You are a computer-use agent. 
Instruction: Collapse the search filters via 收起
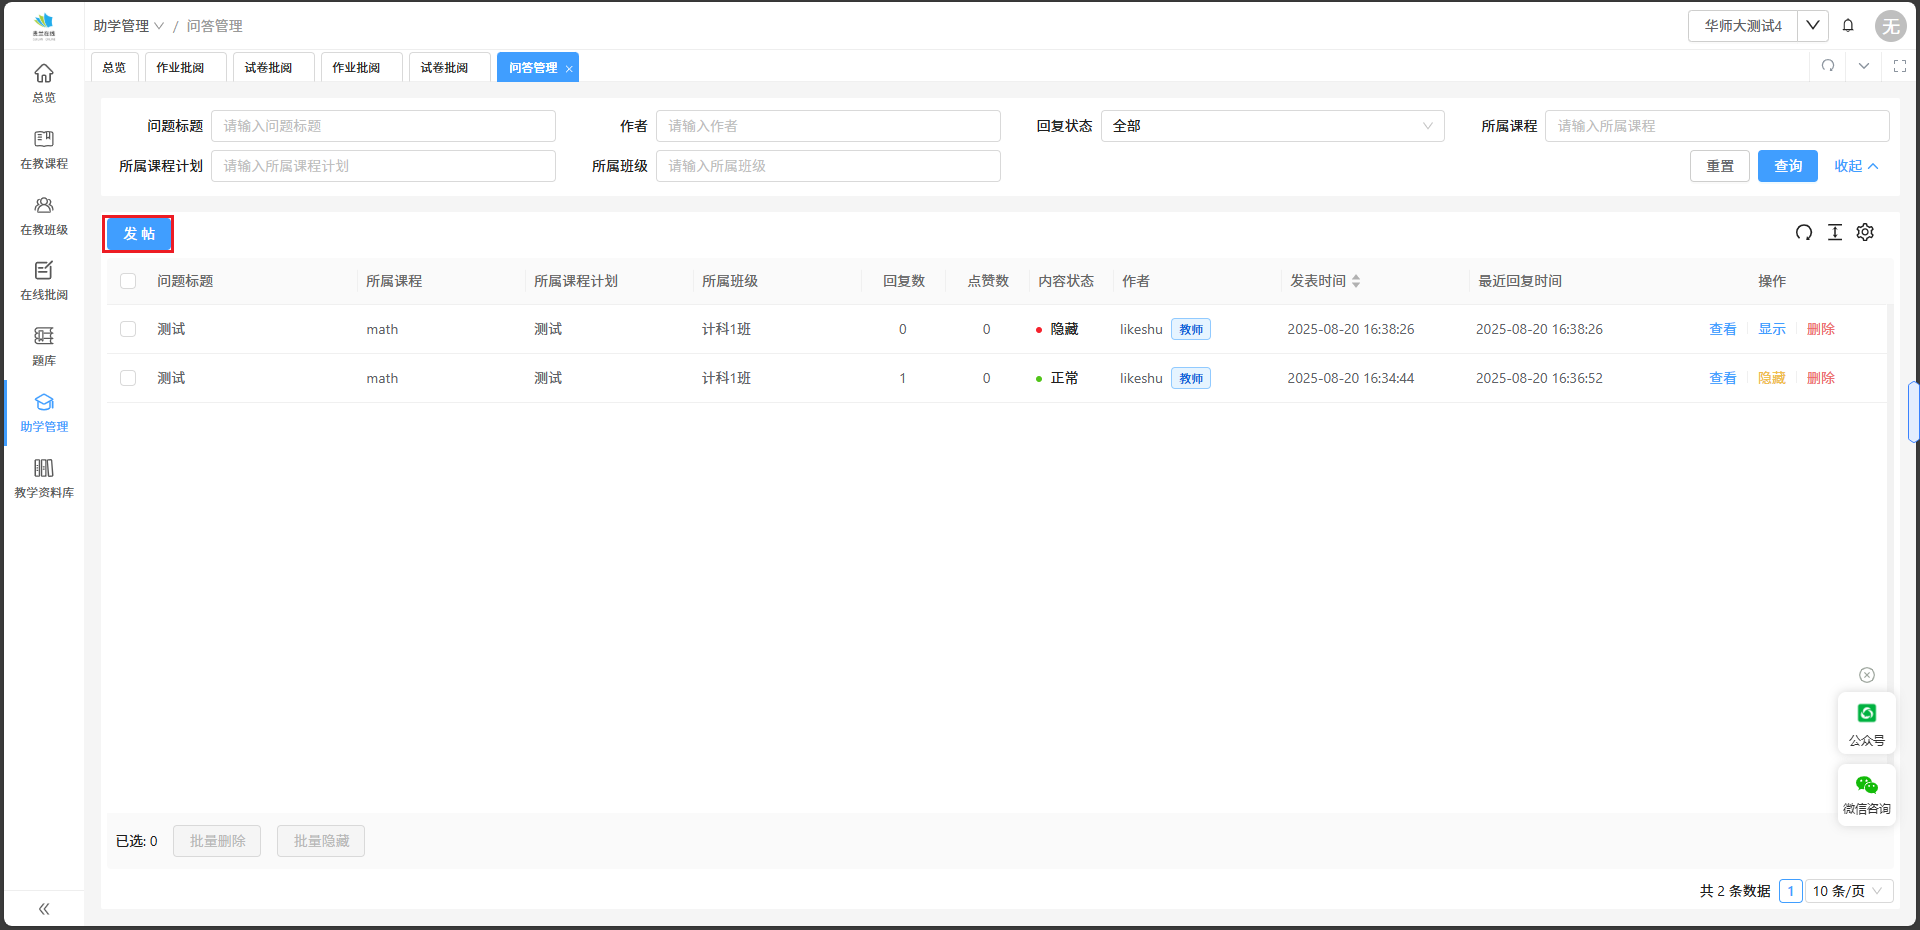coord(1856,166)
